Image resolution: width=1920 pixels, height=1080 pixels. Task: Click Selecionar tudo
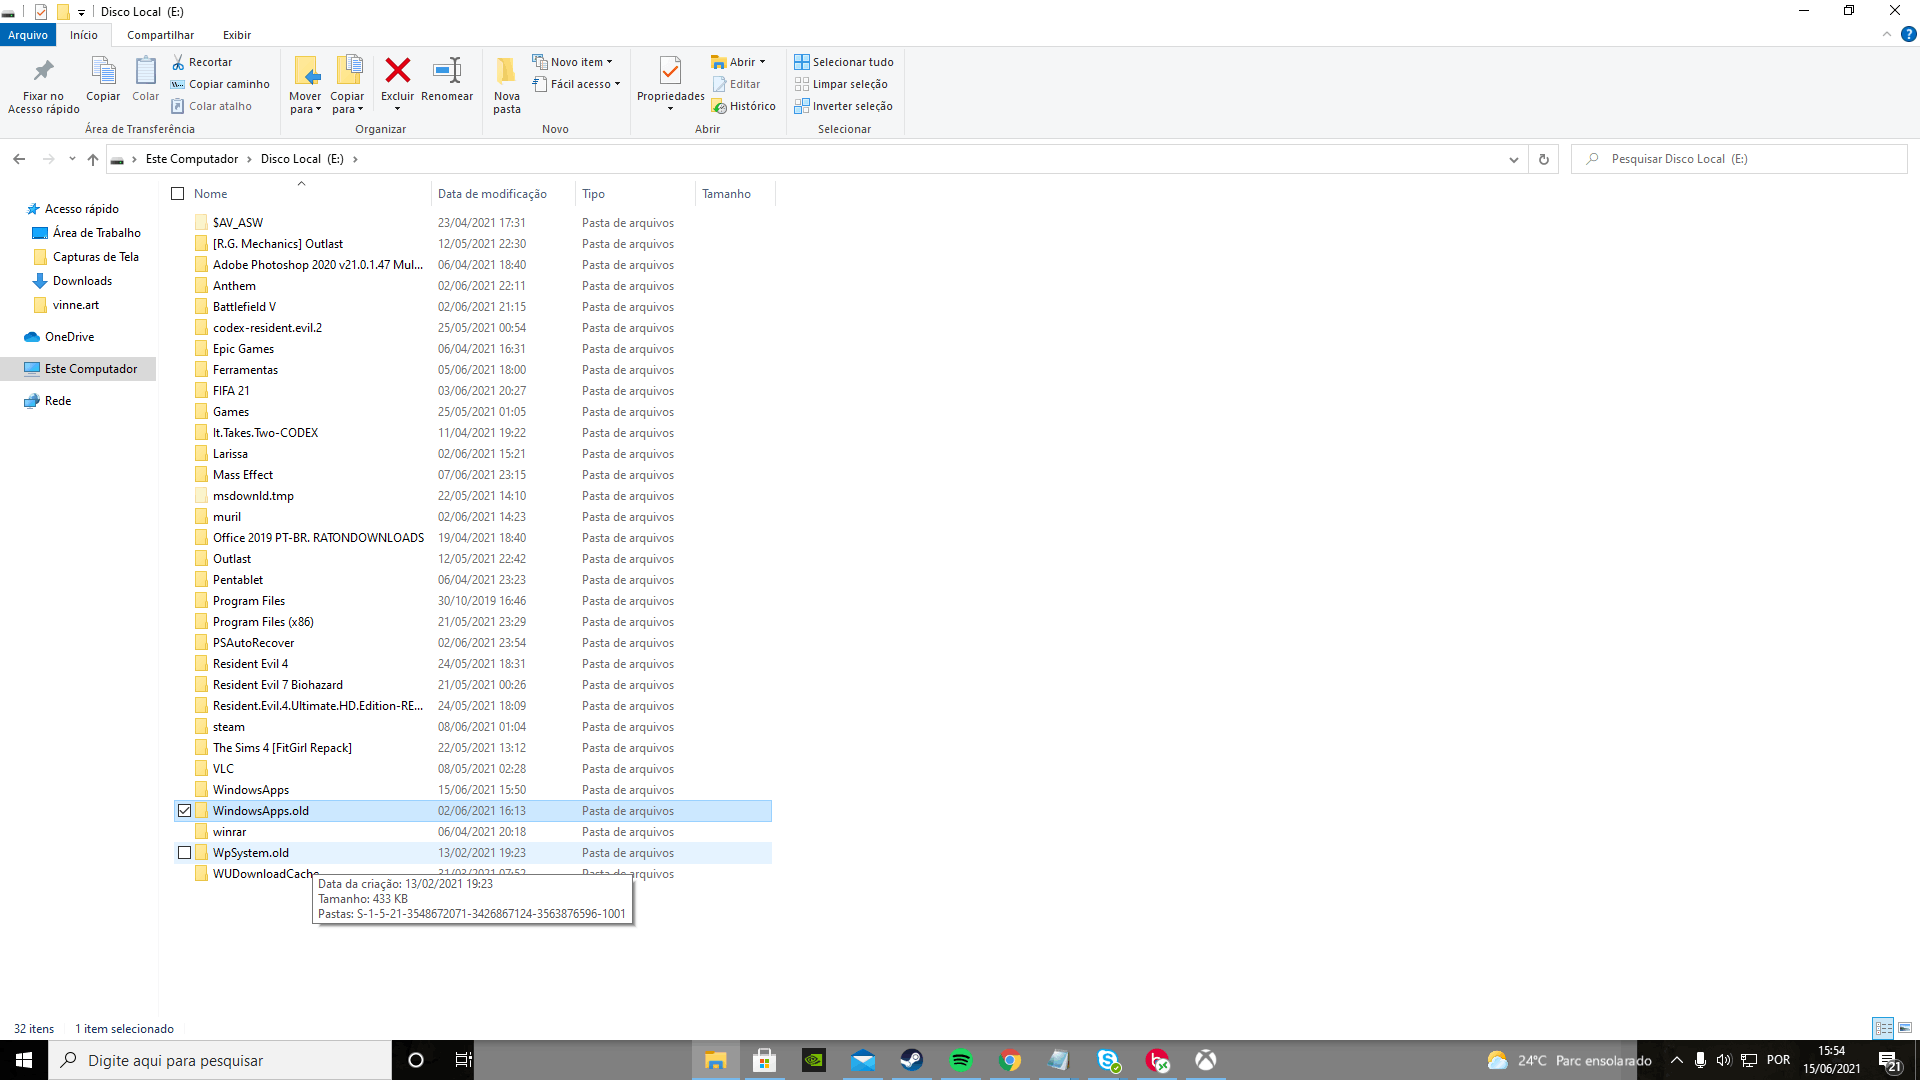tap(844, 62)
